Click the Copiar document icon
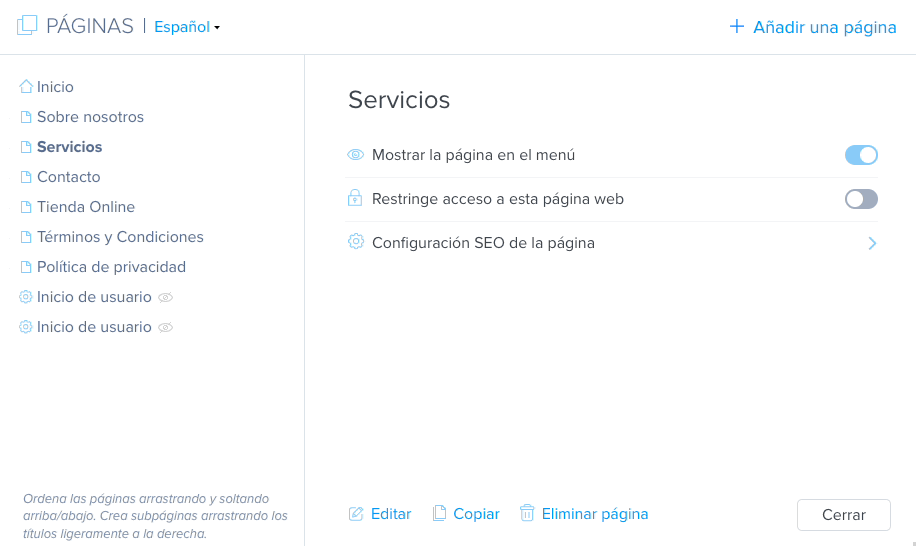Screen dimensions: 916x546 click(x=439, y=513)
